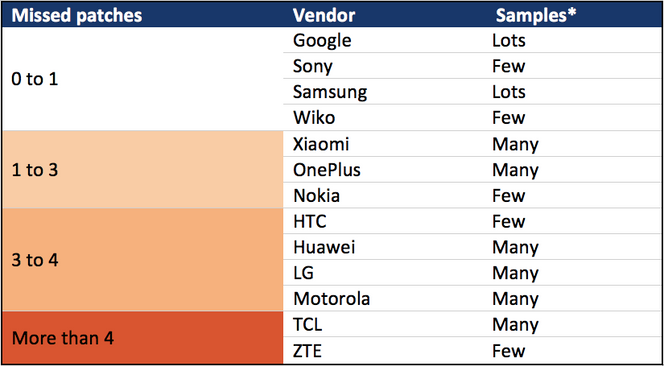Image resolution: width=664 pixels, height=366 pixels.
Task: Click the Lots sample value for Google
Action: 509,41
